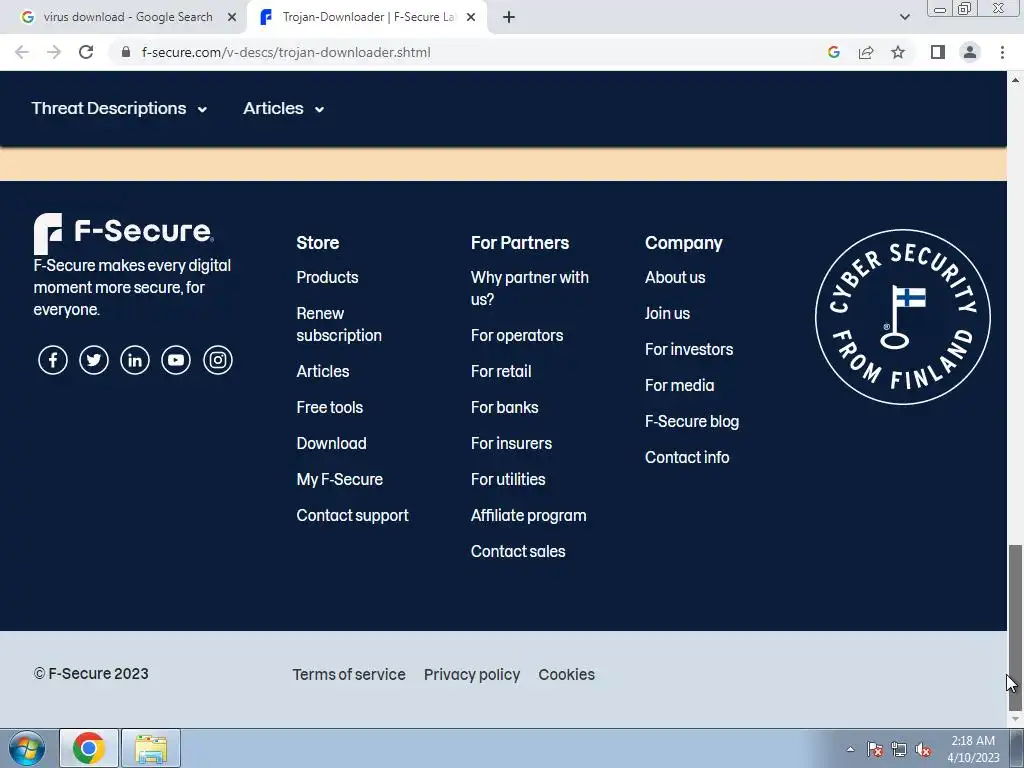Open Why partner with us link
The height and width of the screenshot is (768, 1024).
(530, 288)
